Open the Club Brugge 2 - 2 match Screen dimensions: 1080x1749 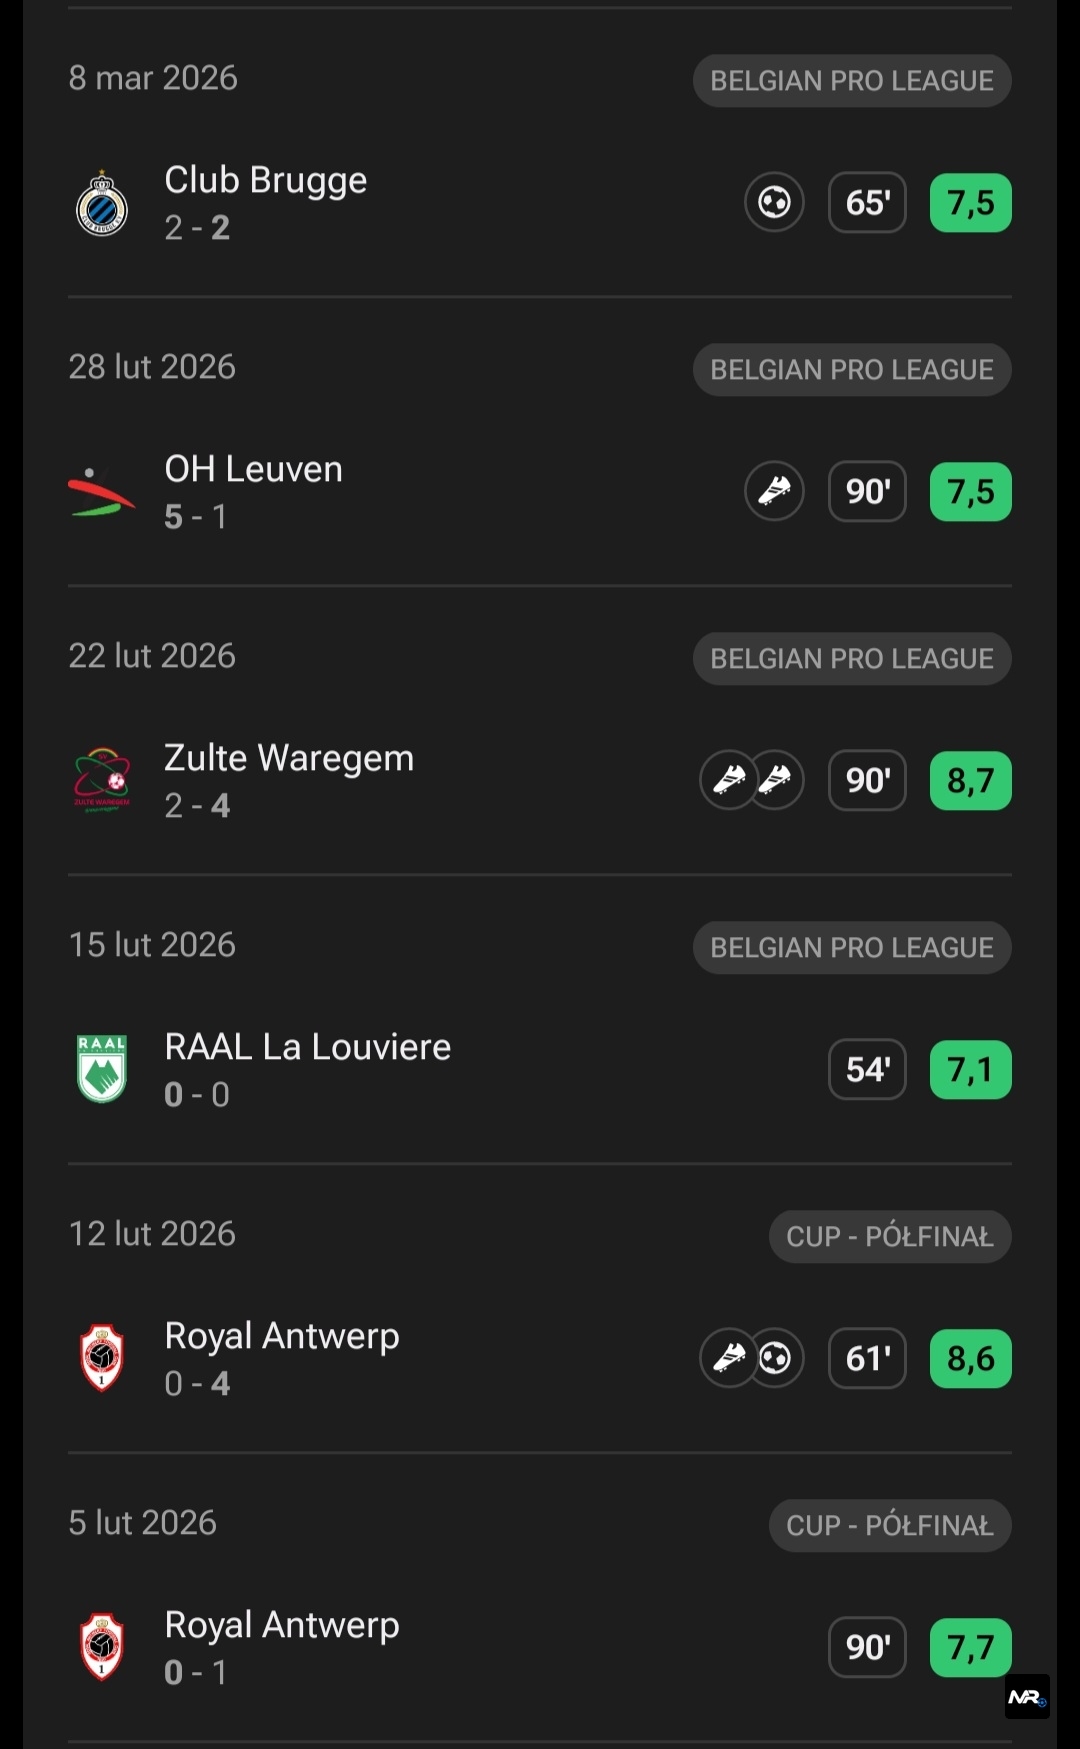pyautogui.click(x=266, y=203)
